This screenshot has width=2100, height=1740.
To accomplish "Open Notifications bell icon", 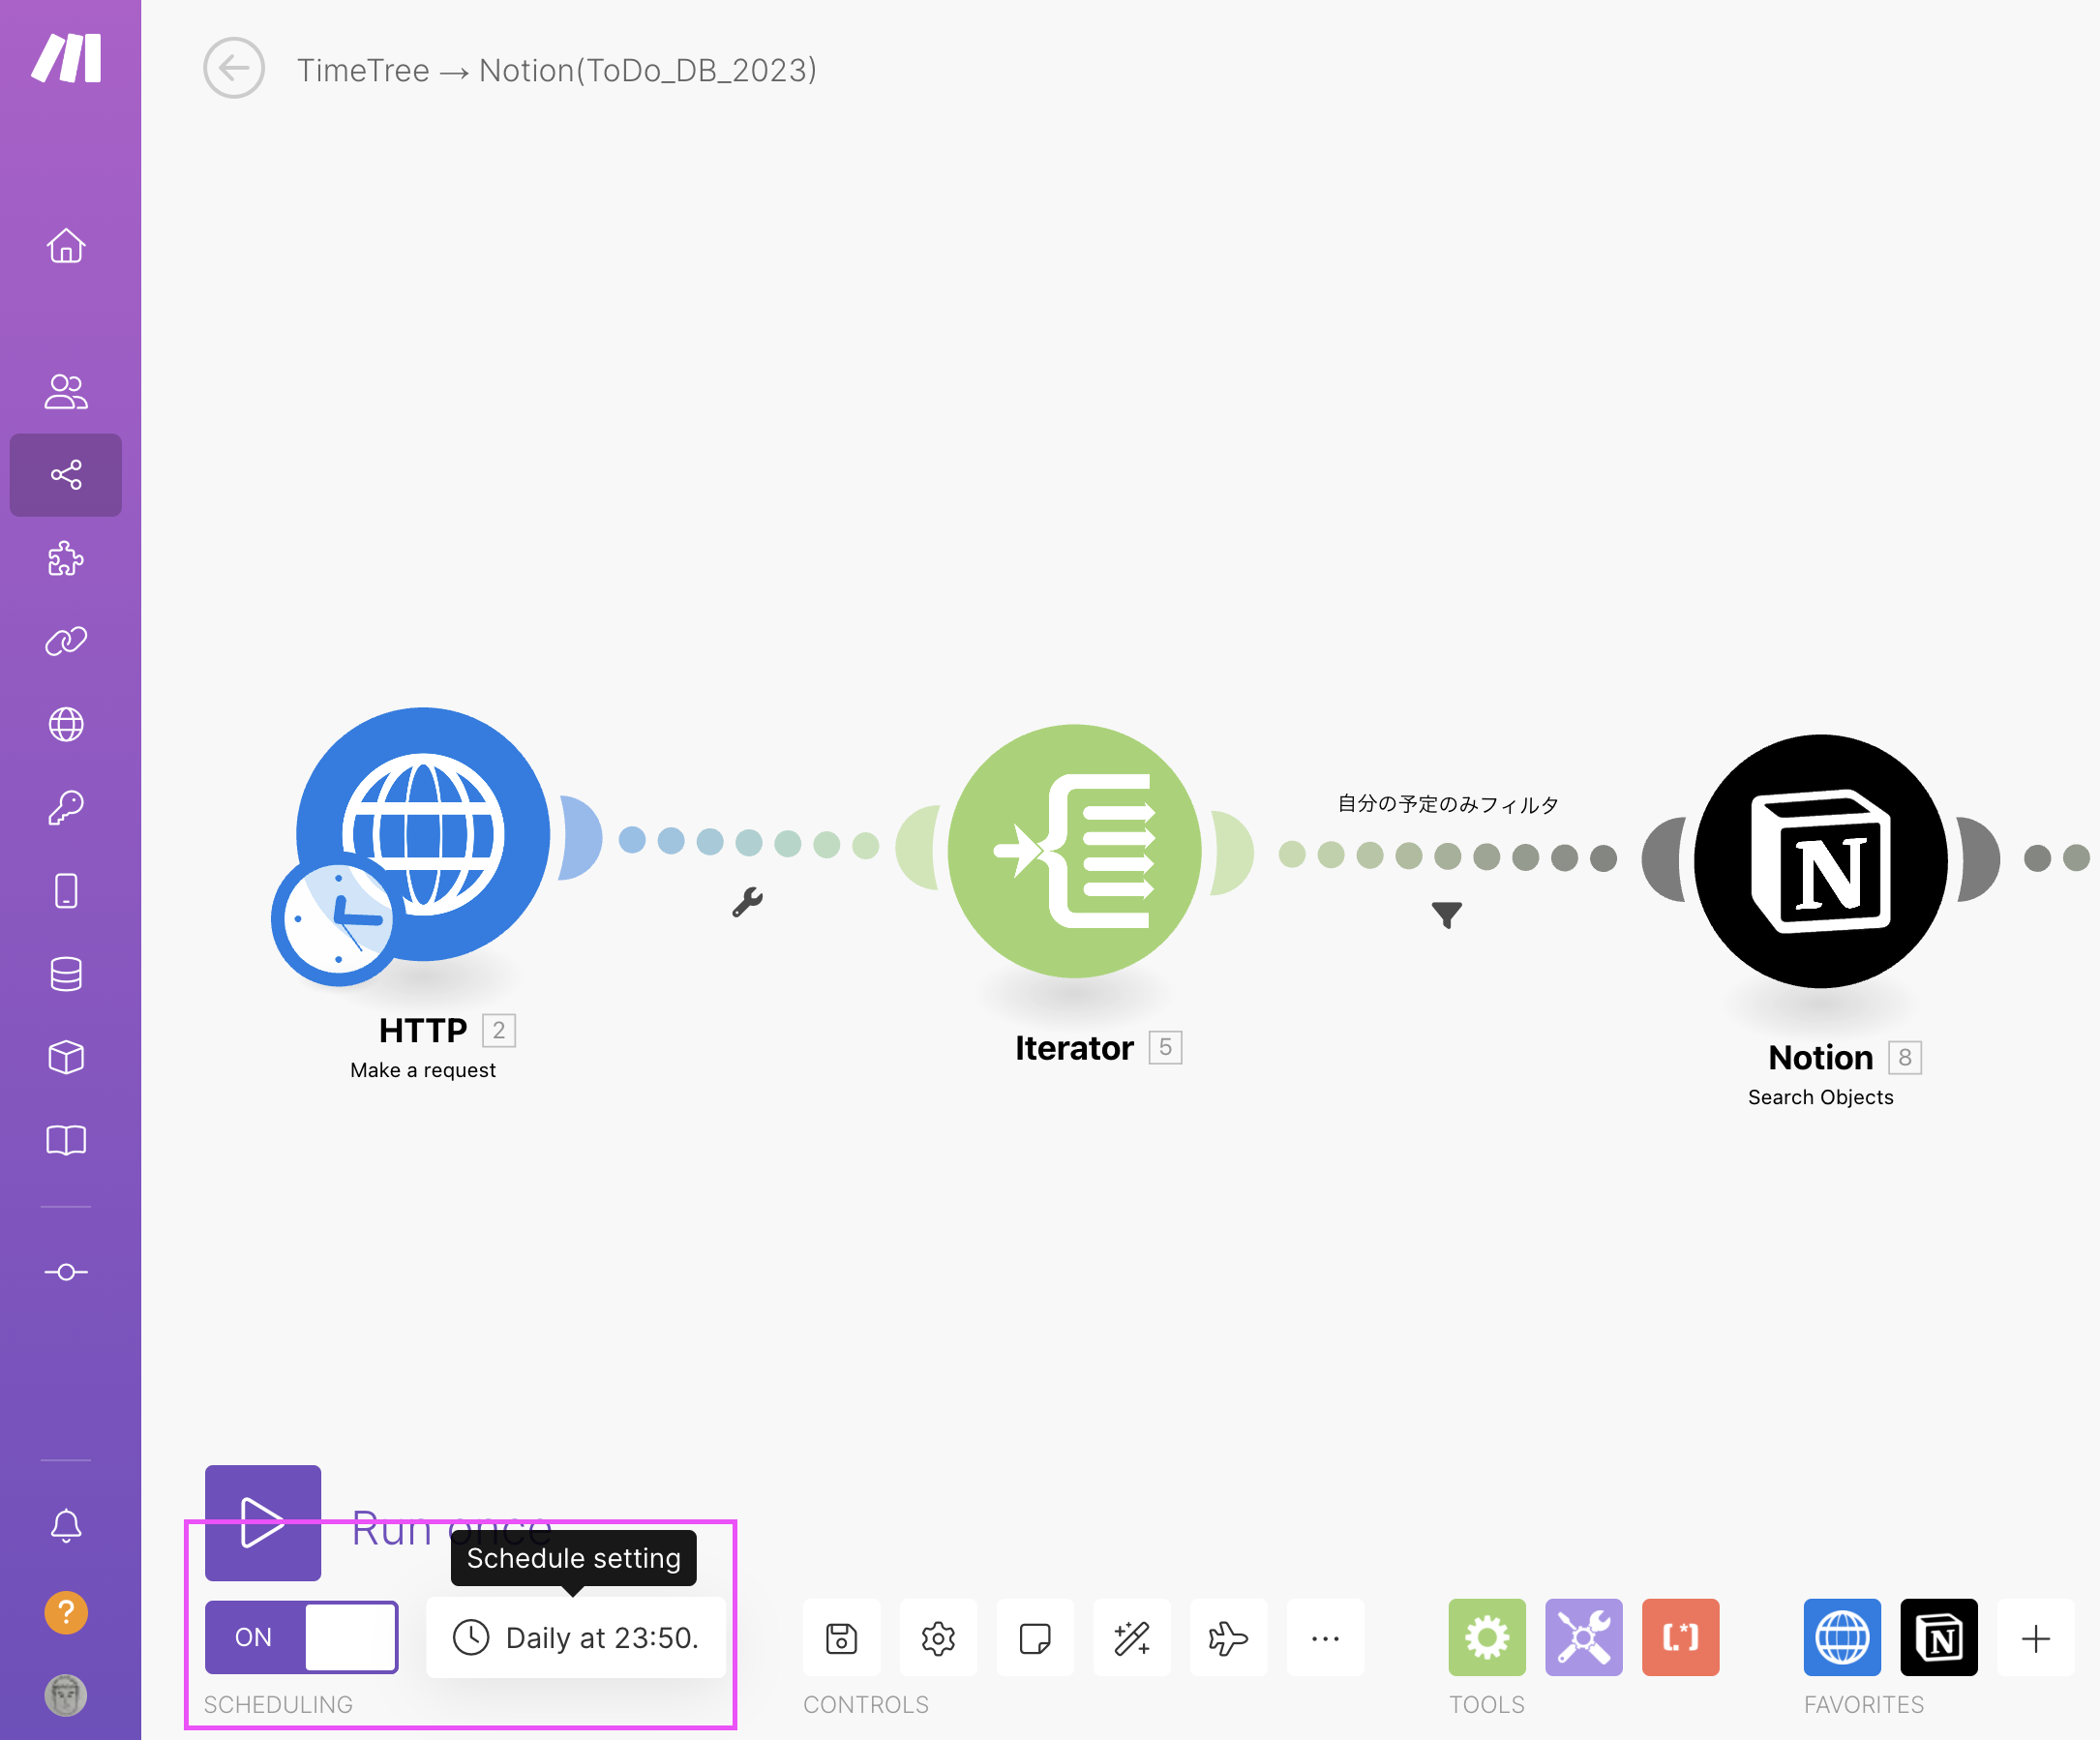I will tap(66, 1526).
